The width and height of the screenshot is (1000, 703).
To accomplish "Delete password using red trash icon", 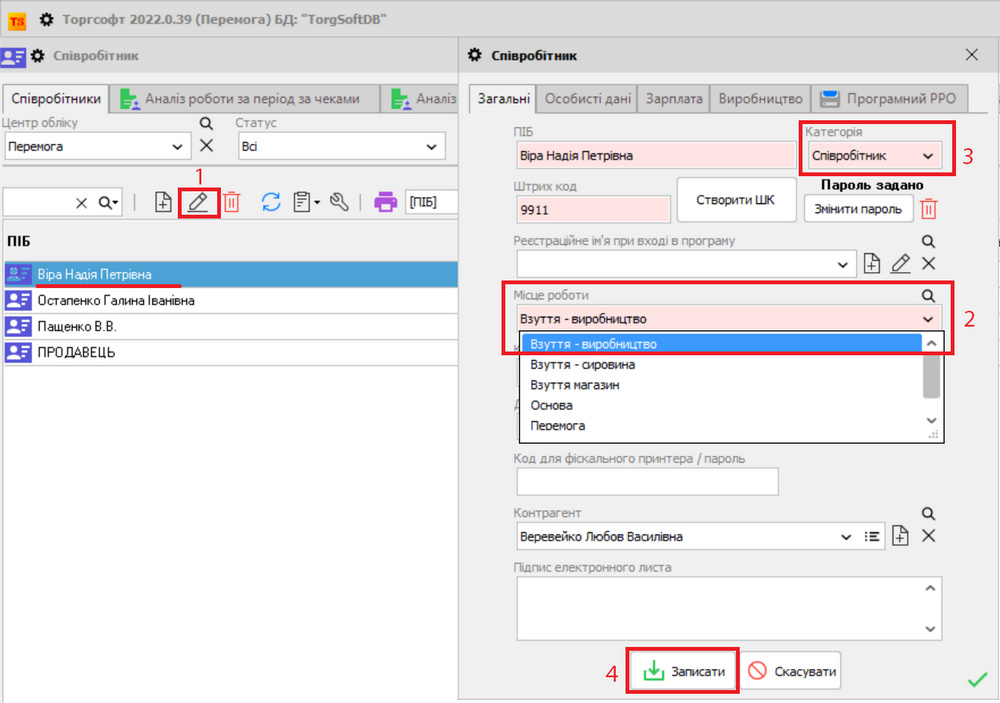I will [929, 209].
